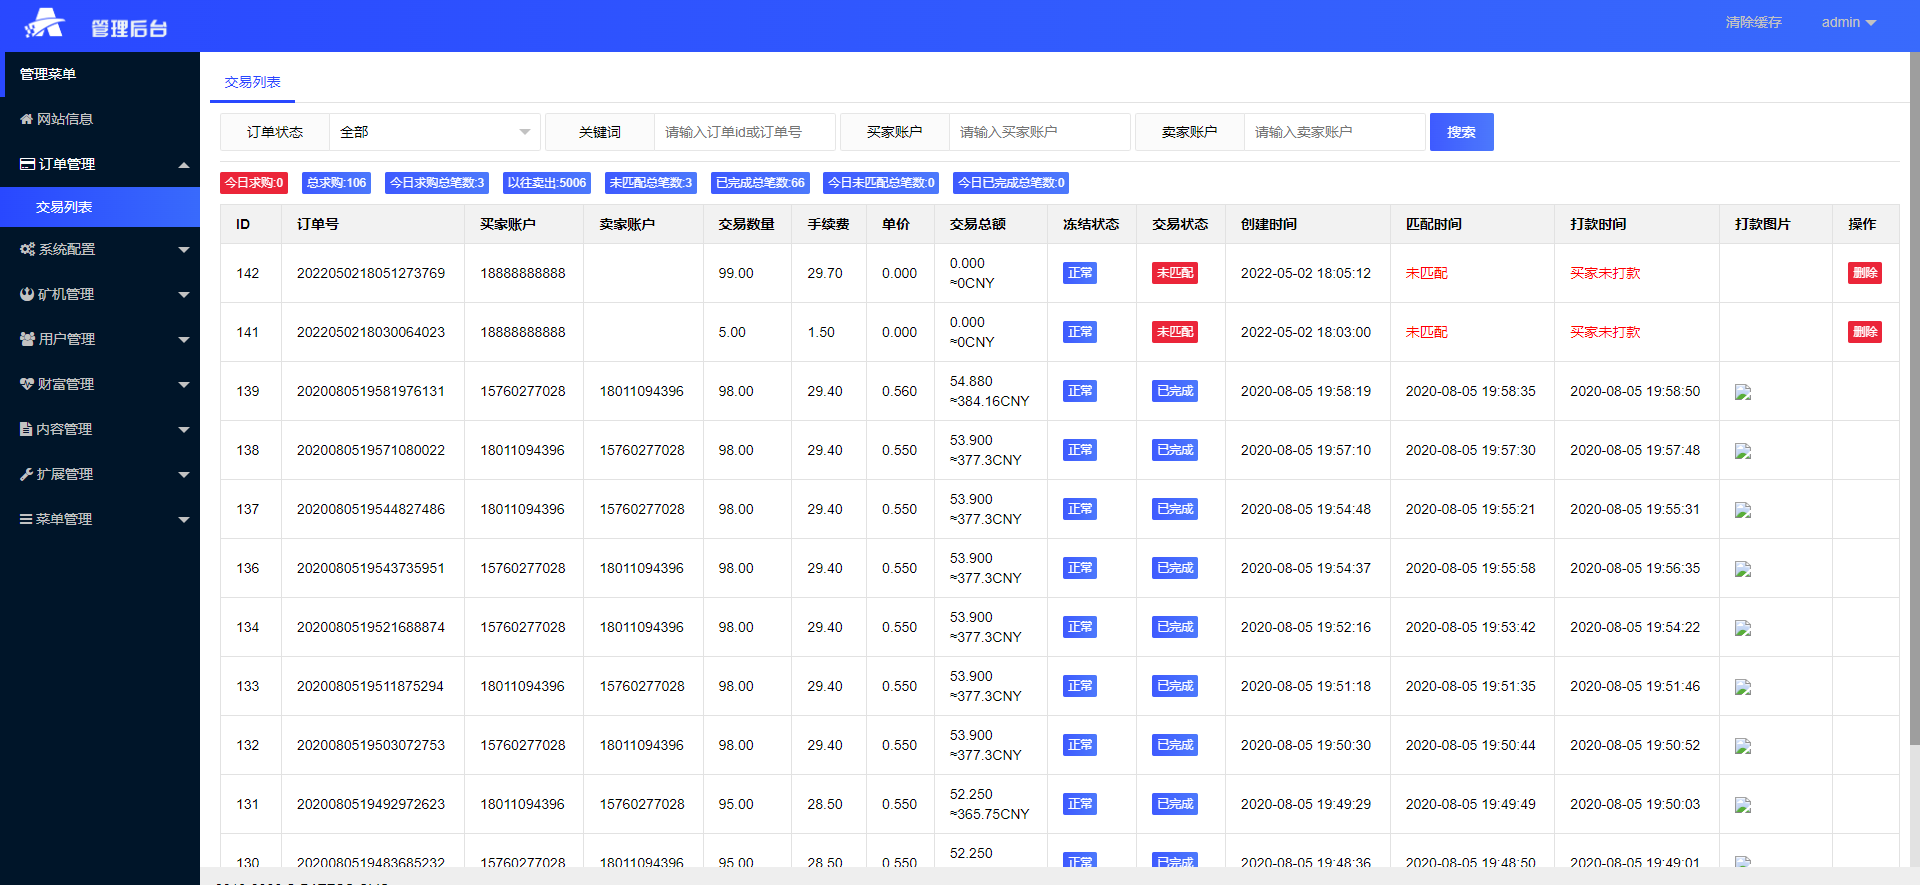Click the 今日求购:0 red badge
This screenshot has width=1920, height=885.
(254, 183)
